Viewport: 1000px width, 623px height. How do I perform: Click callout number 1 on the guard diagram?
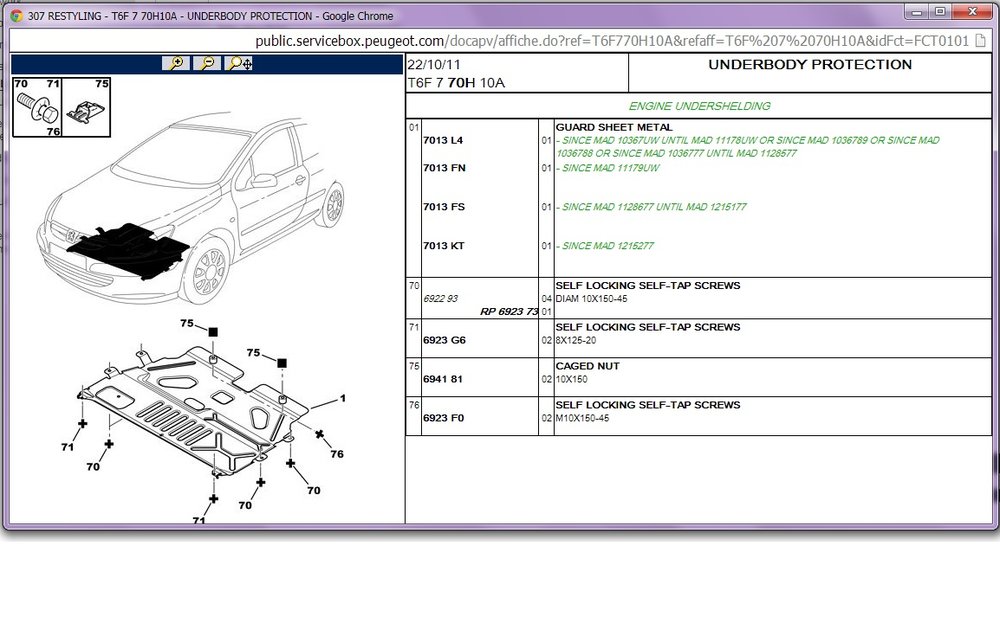pyautogui.click(x=342, y=399)
